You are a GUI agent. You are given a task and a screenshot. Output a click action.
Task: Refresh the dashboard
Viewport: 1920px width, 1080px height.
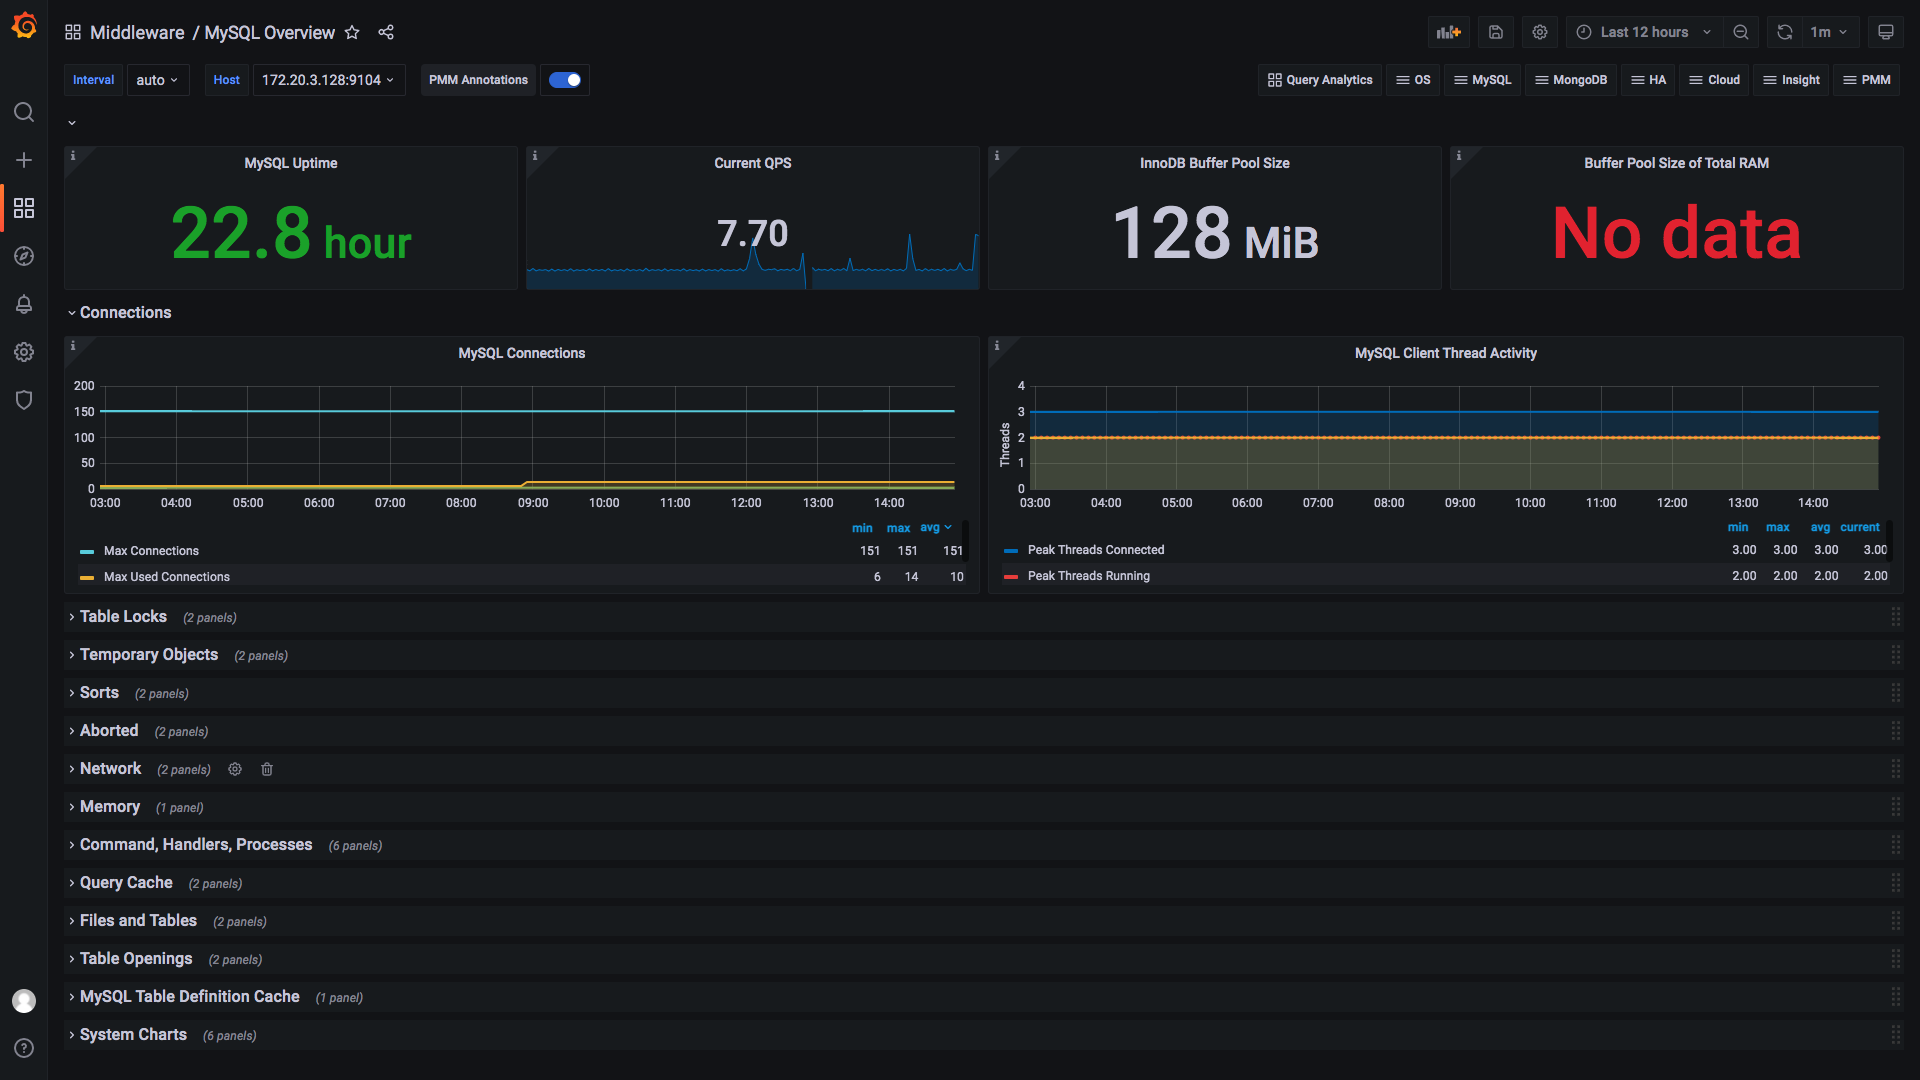click(x=1785, y=32)
